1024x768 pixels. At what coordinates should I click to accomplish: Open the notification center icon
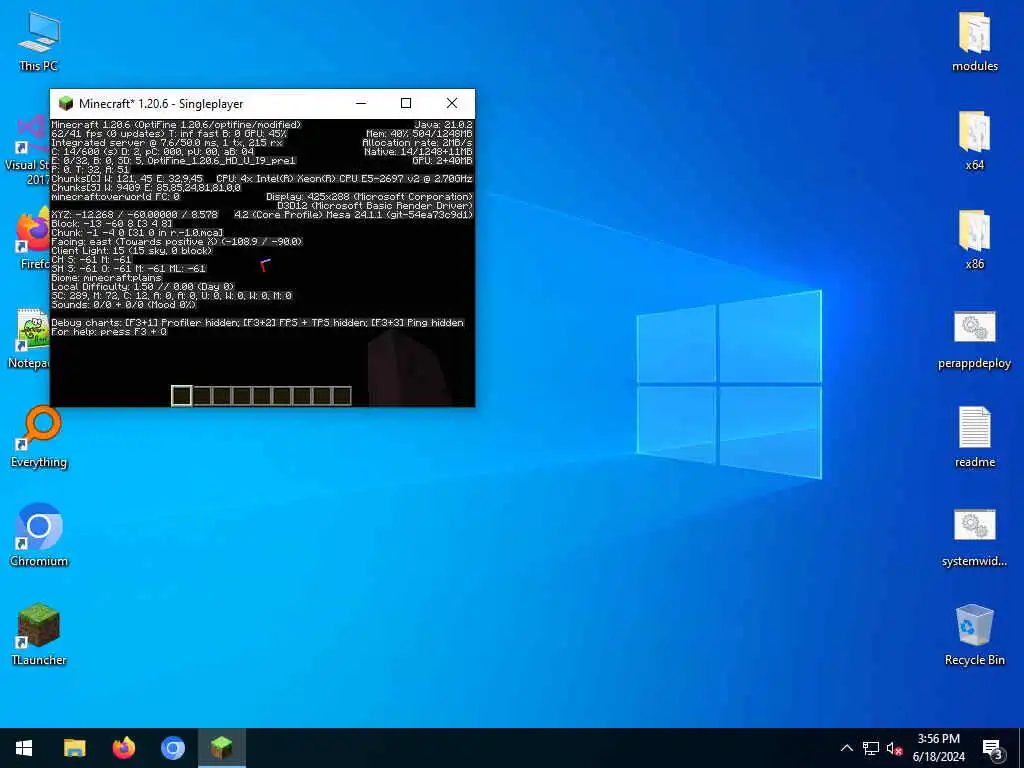[x=992, y=748]
